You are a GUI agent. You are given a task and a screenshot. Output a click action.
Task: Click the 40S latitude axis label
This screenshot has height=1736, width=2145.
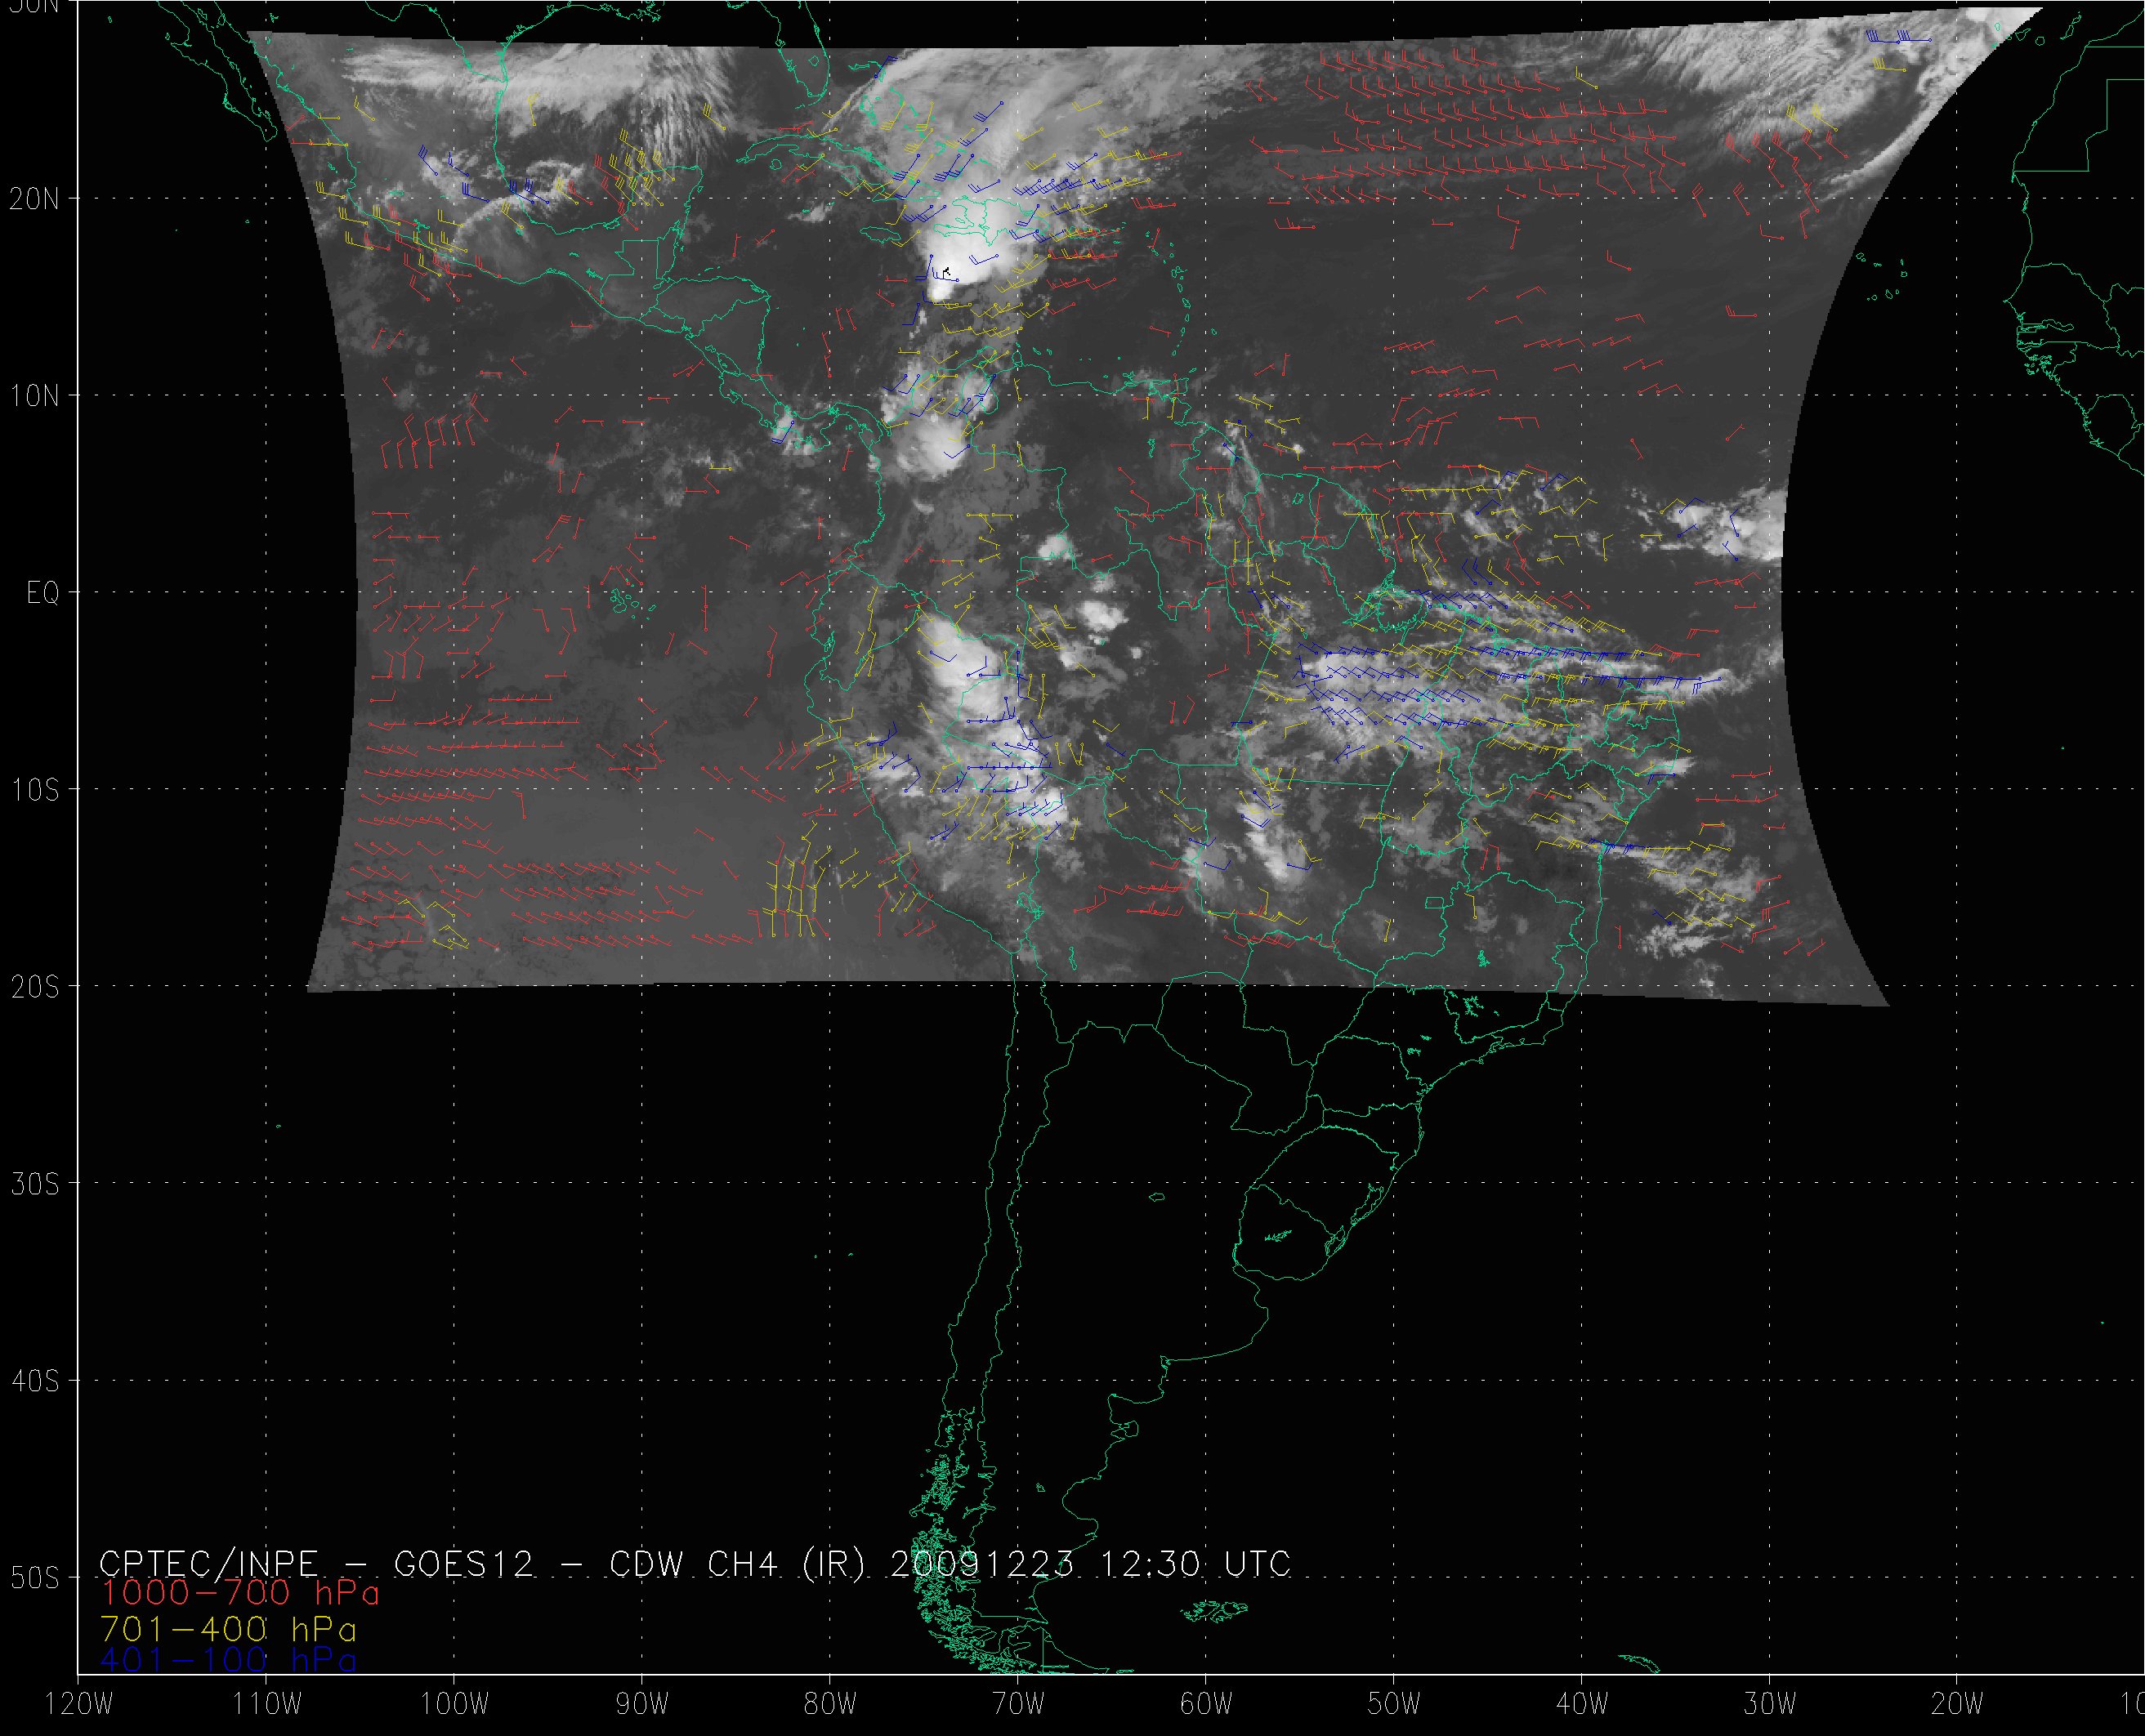click(x=35, y=1381)
